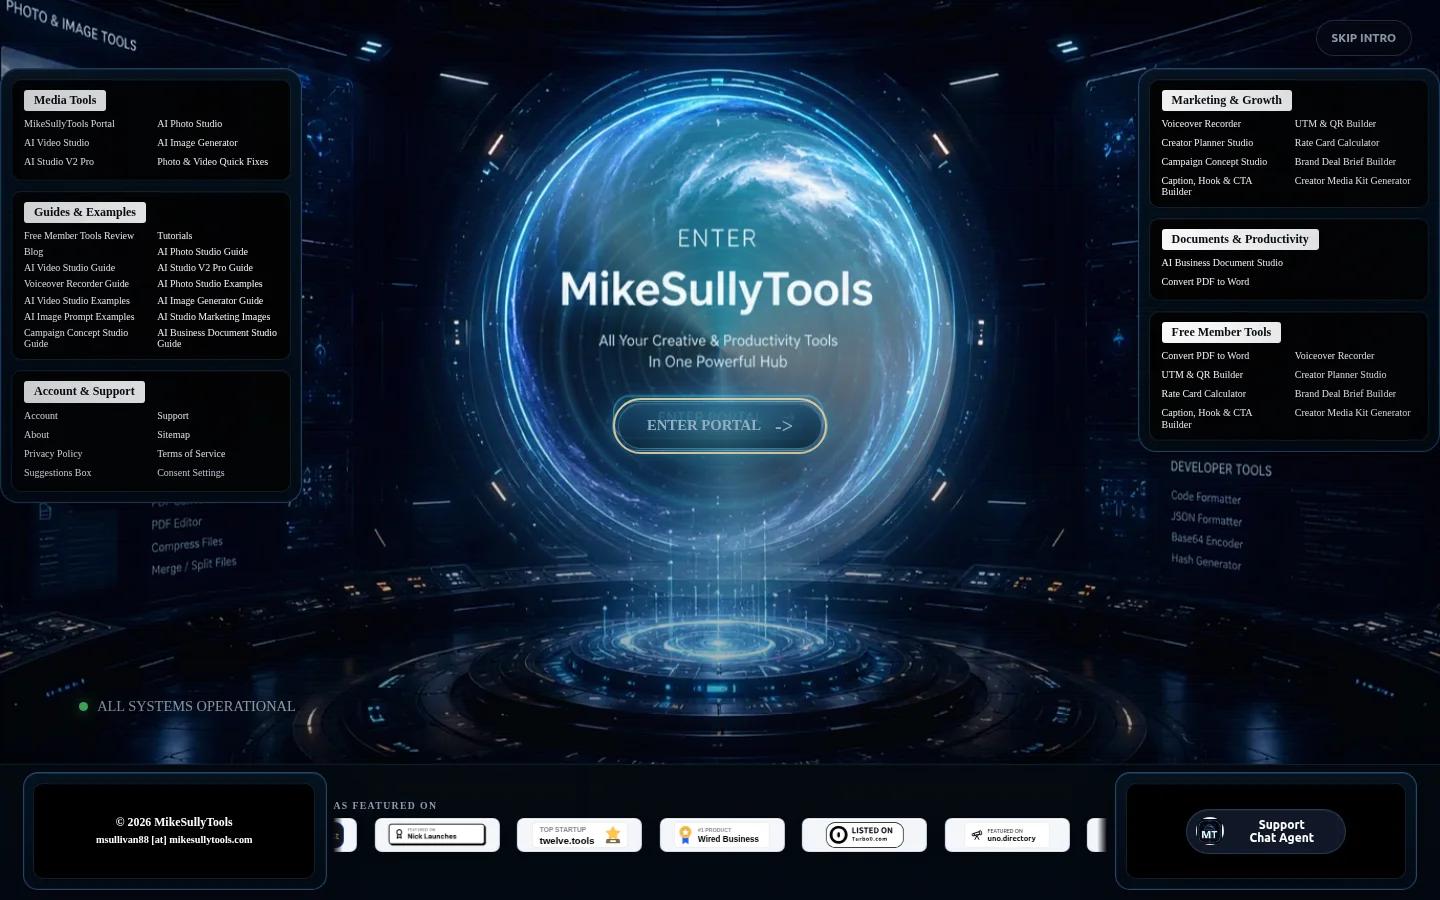Open Creator Planner Studio in Marketing & Growth
The height and width of the screenshot is (900, 1440).
click(1207, 143)
